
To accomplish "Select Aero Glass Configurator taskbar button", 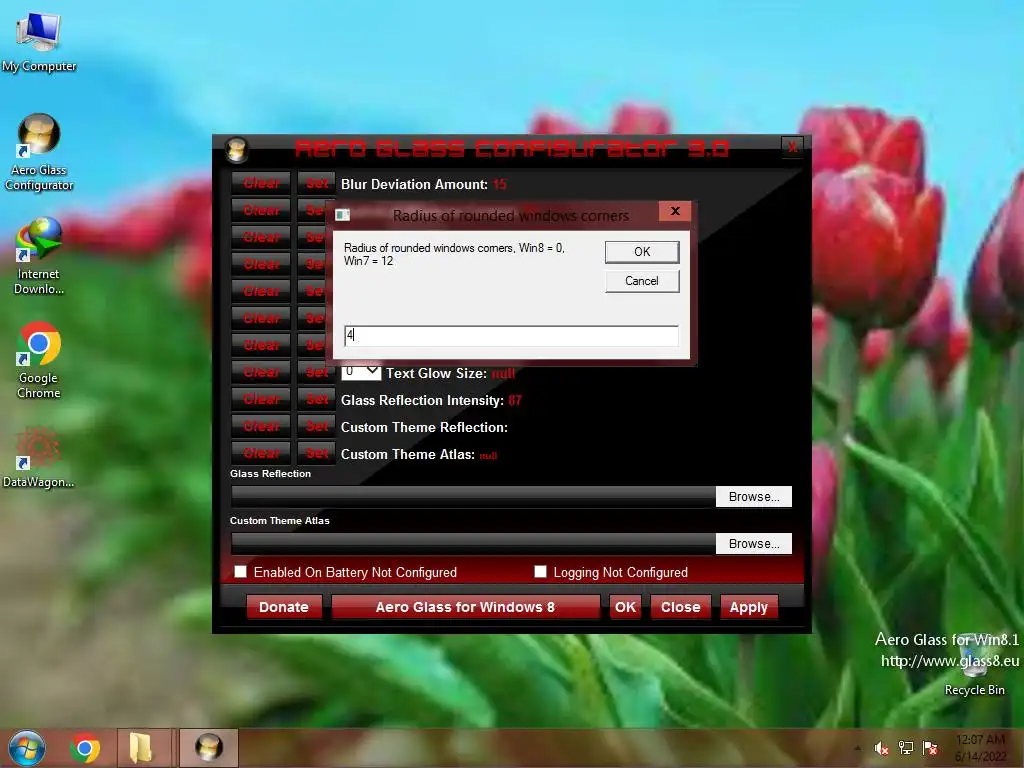I will (x=209, y=748).
